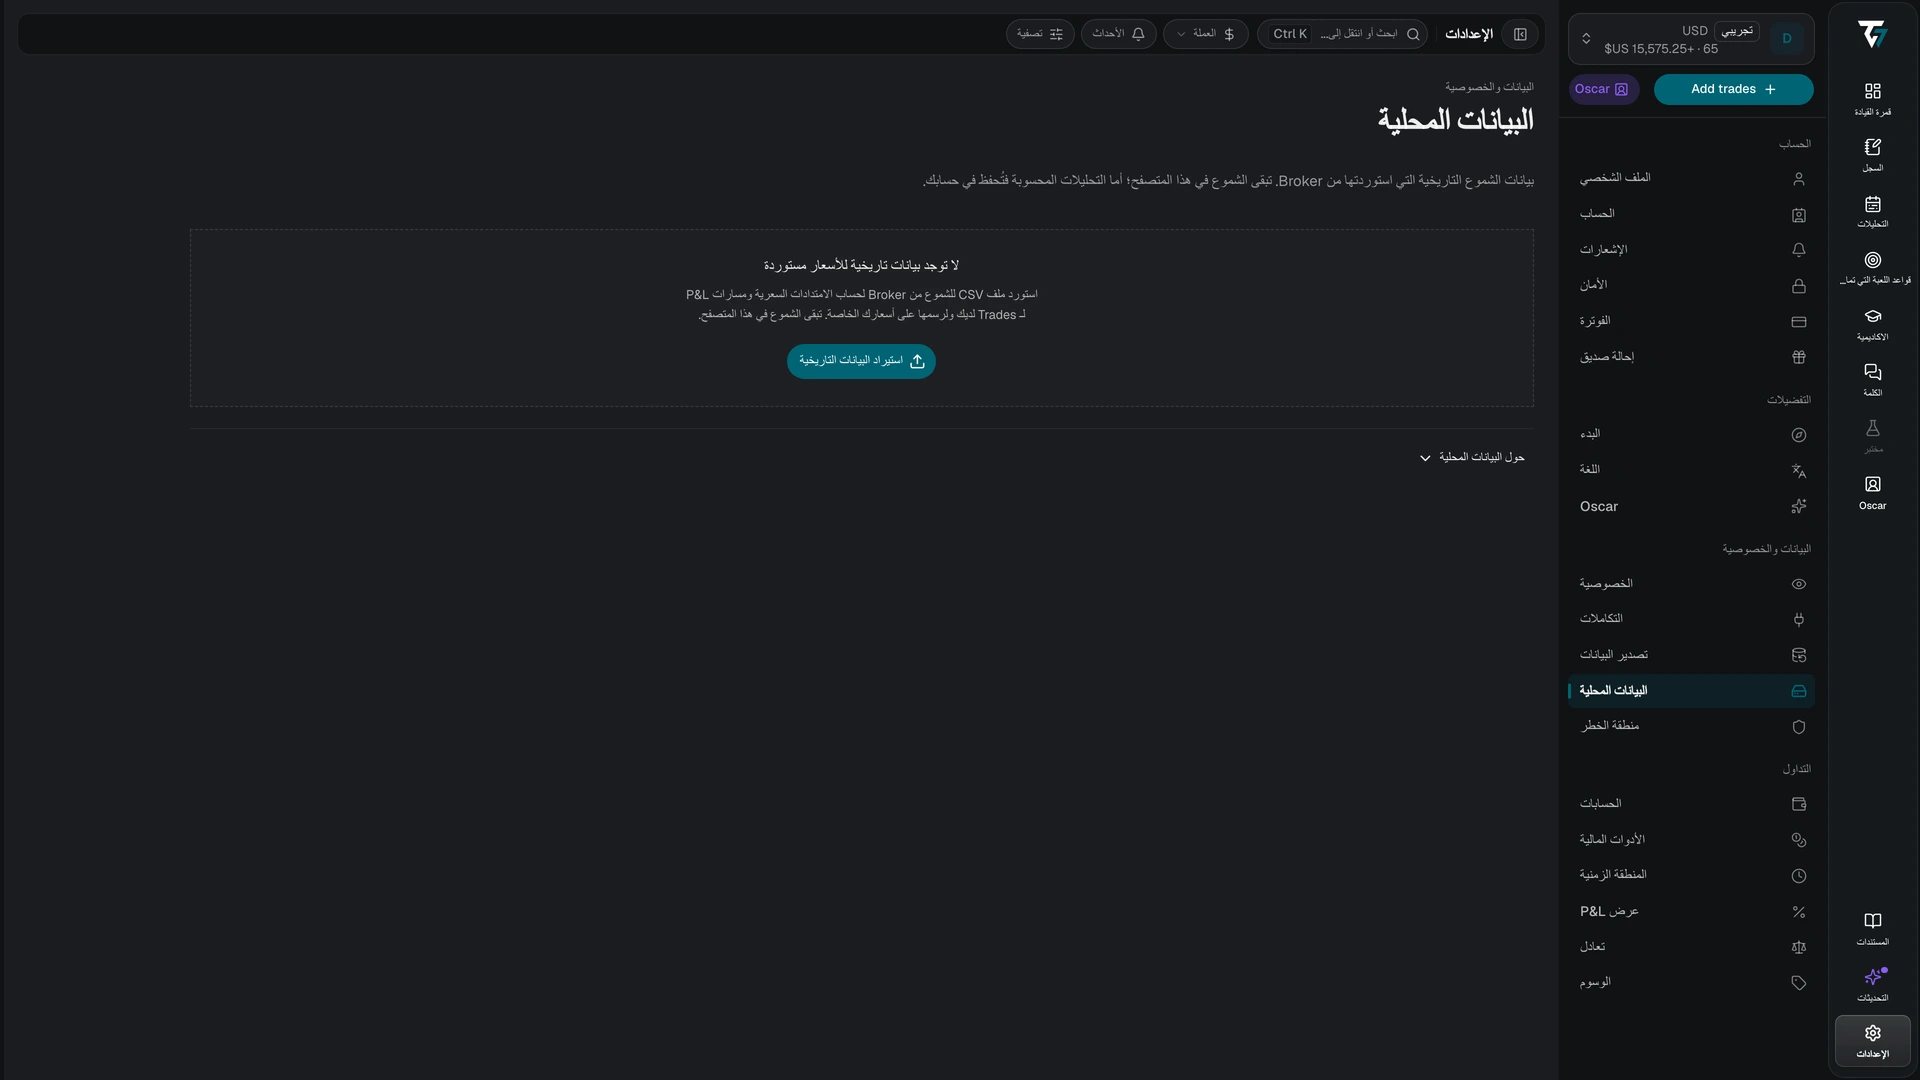Viewport: 1920px width, 1080px height.
Task: Open the chat bubbles rail icon
Action: [x=1872, y=380]
